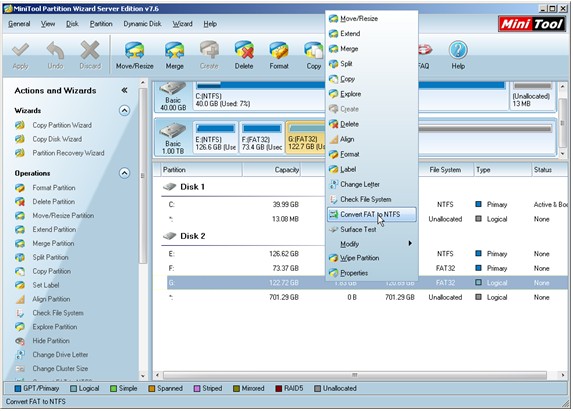The height and width of the screenshot is (411, 573).
Task: Click the Create toolbar icon
Action: (209, 55)
